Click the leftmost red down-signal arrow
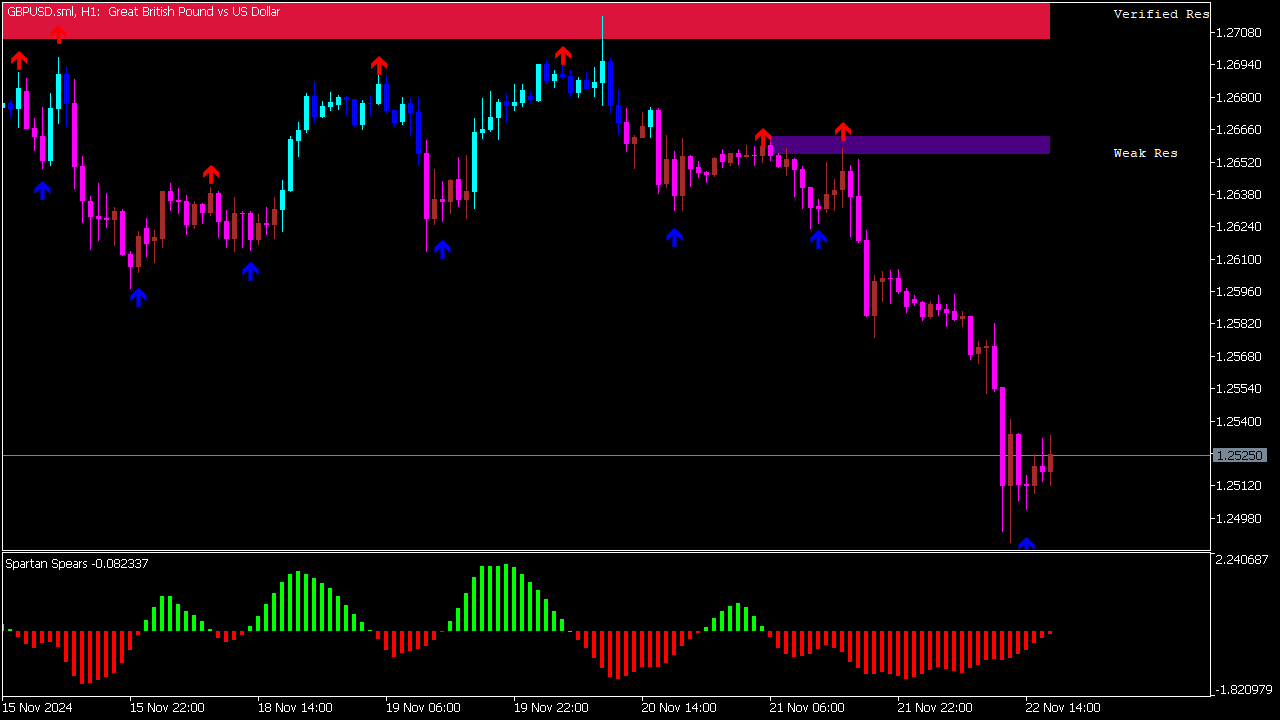1280x720 pixels. pos(19,61)
